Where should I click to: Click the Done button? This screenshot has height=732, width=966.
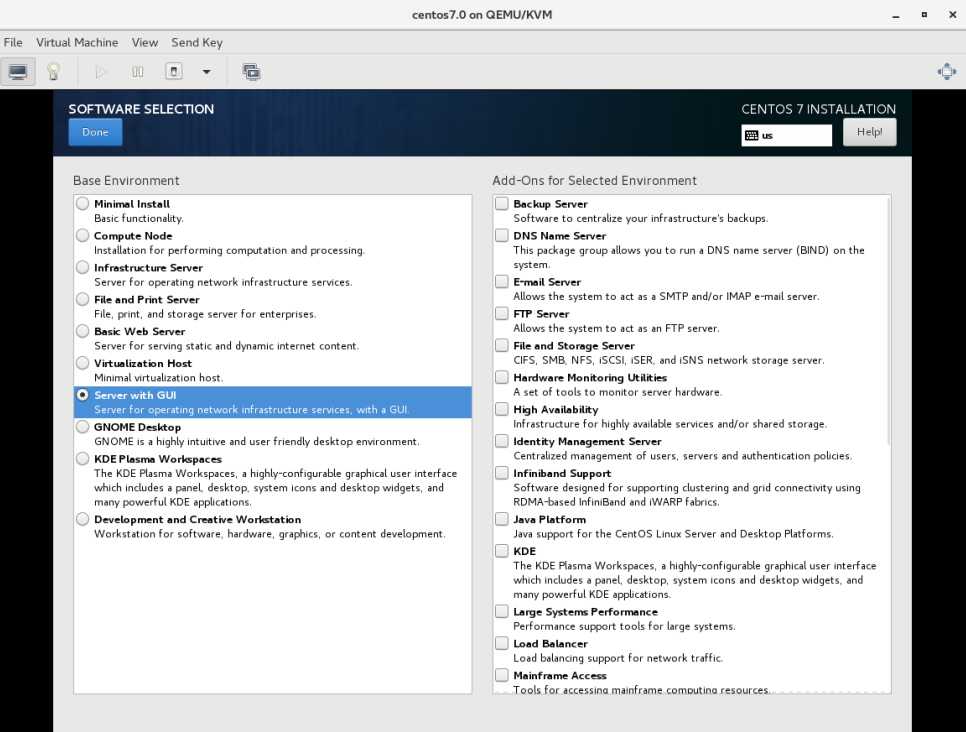point(95,132)
